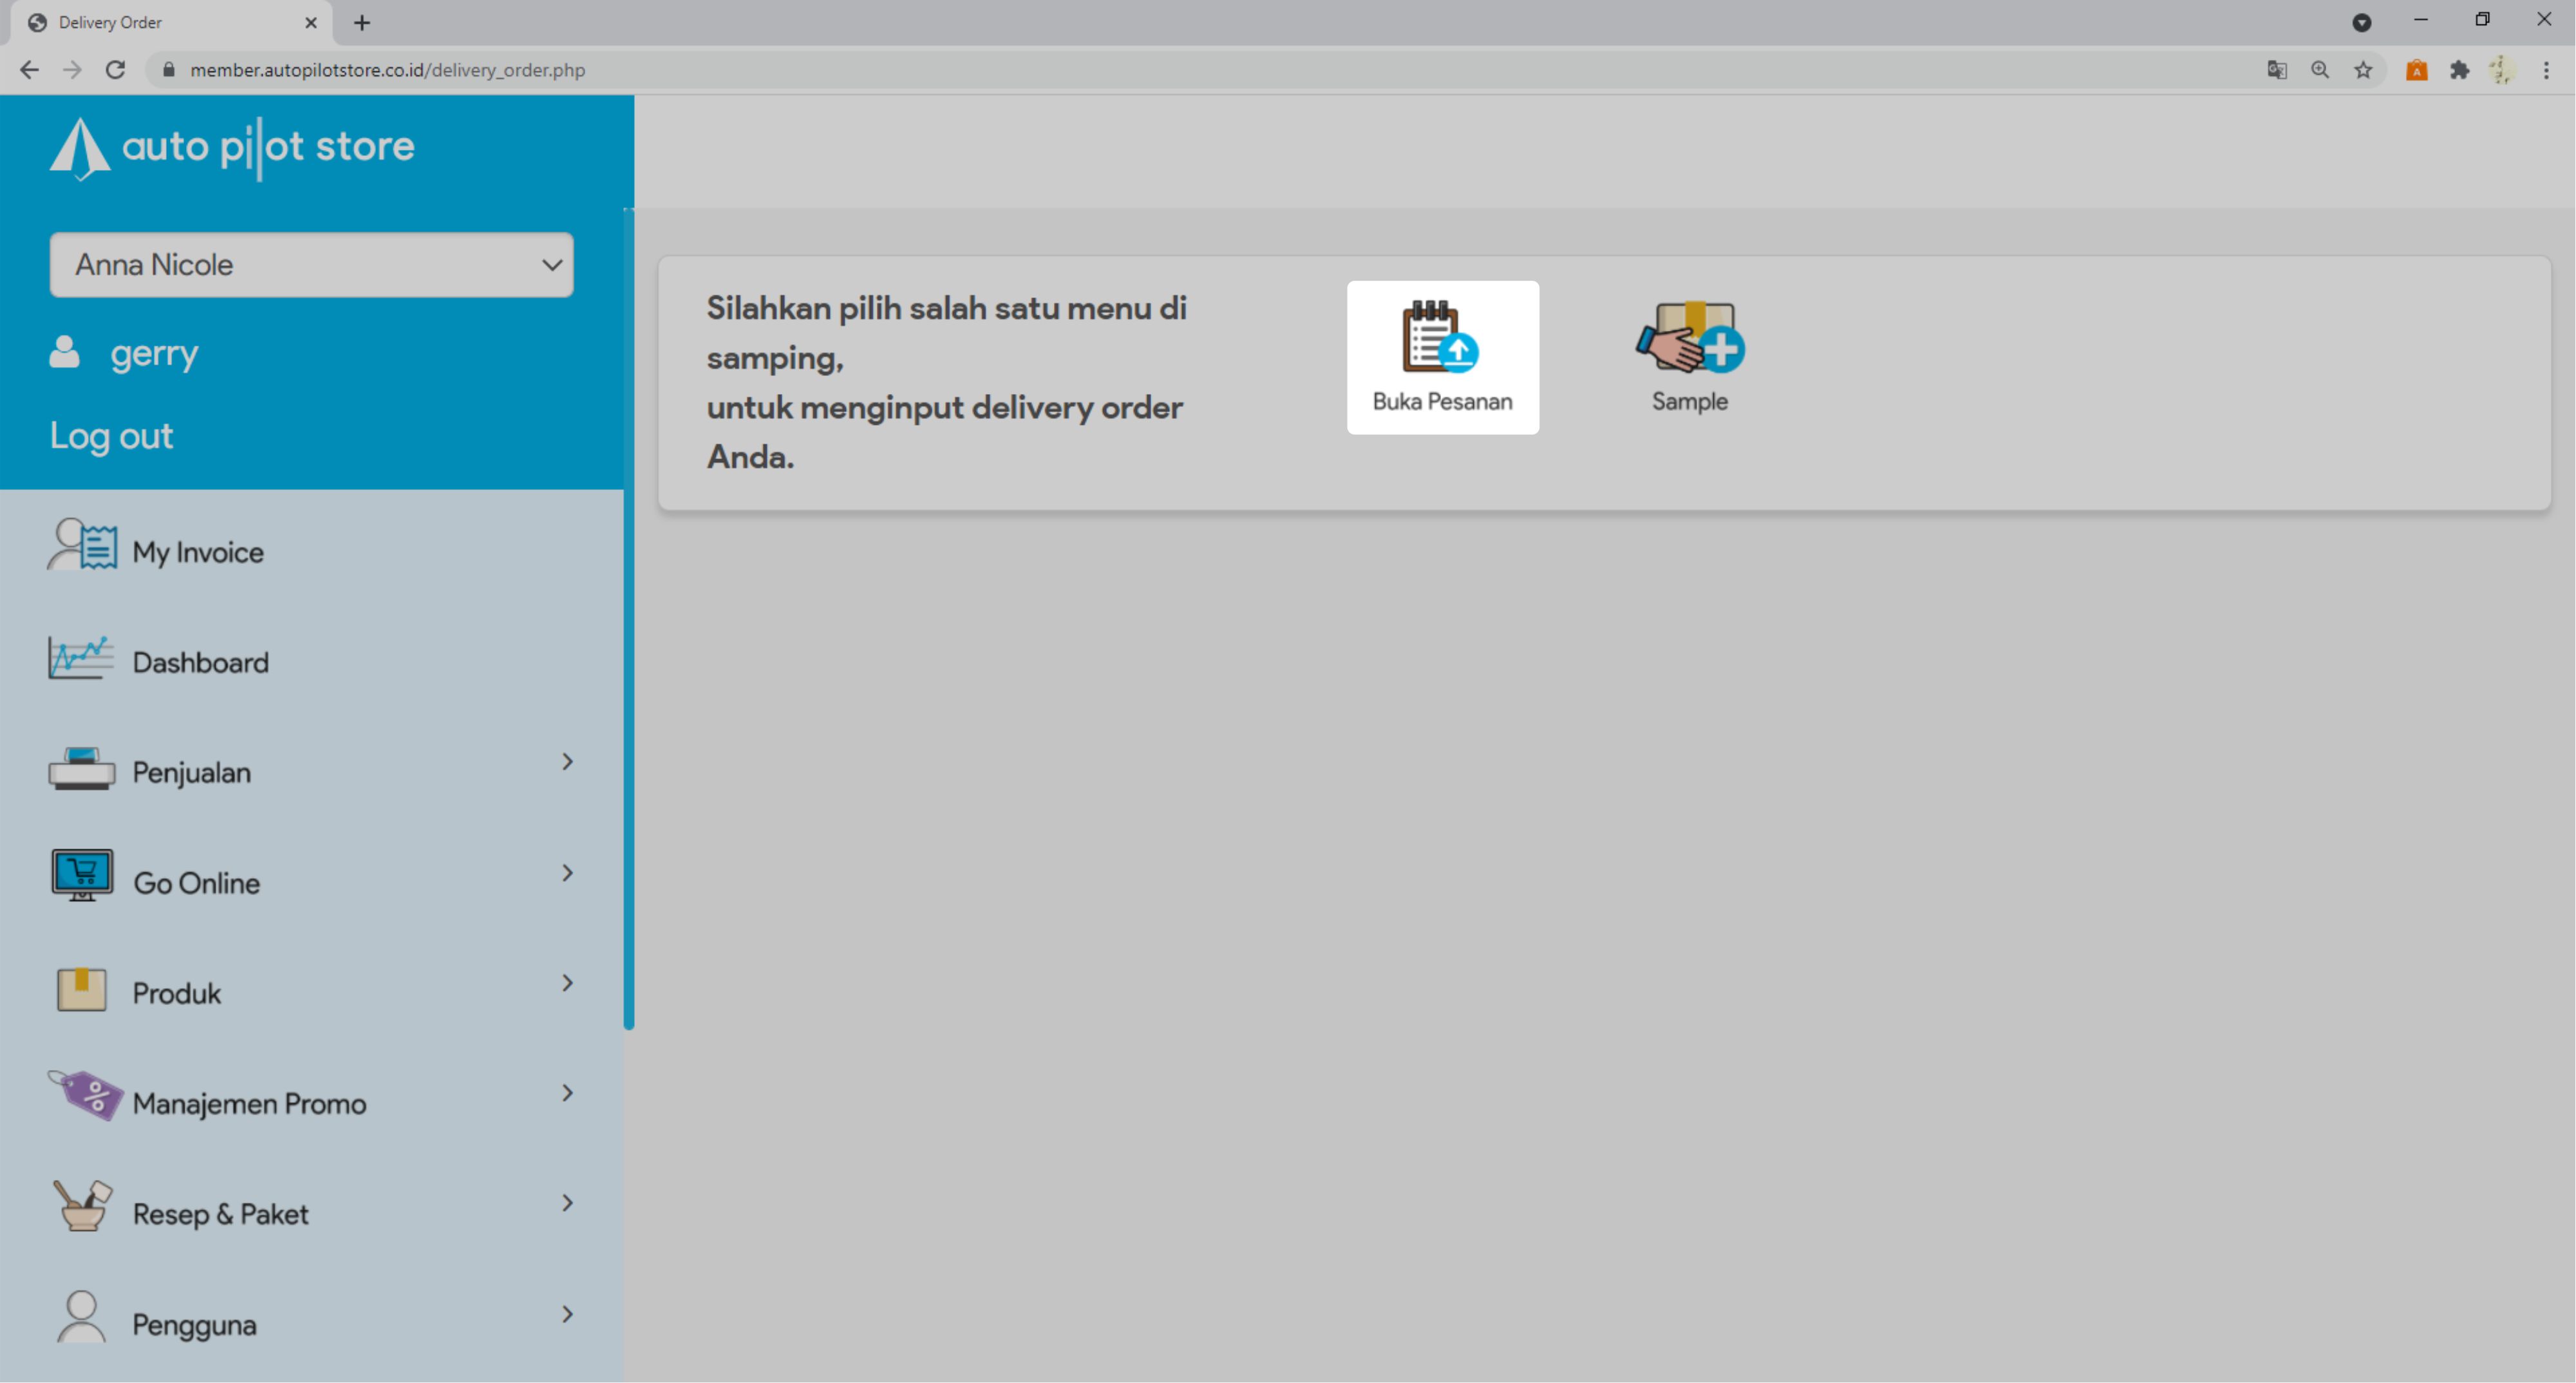2576x1383 pixels.
Task: Click the Resep & Paket mortar icon
Action: (x=82, y=1206)
